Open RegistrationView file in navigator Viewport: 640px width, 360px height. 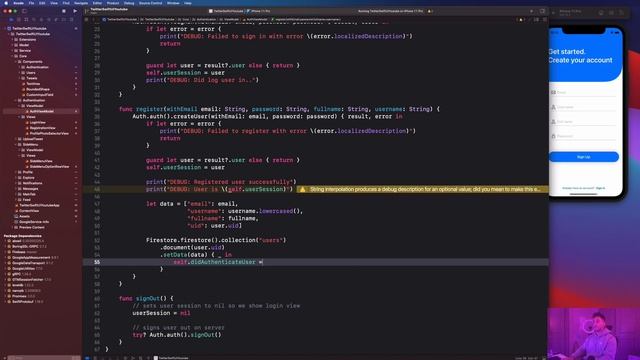point(41,128)
